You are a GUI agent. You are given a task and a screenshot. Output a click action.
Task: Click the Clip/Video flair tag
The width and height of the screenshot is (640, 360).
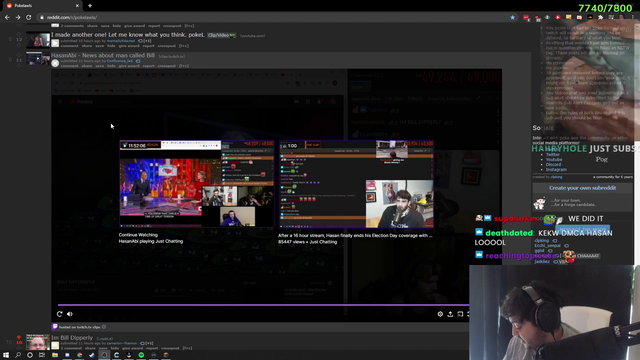coord(222,36)
